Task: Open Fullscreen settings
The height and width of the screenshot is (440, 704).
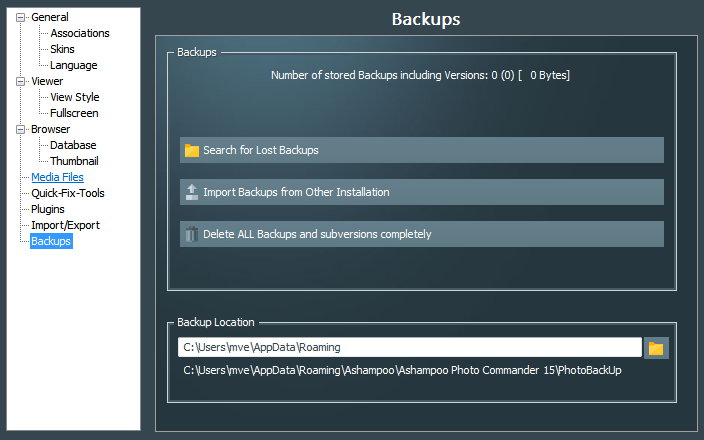Action: click(74, 113)
